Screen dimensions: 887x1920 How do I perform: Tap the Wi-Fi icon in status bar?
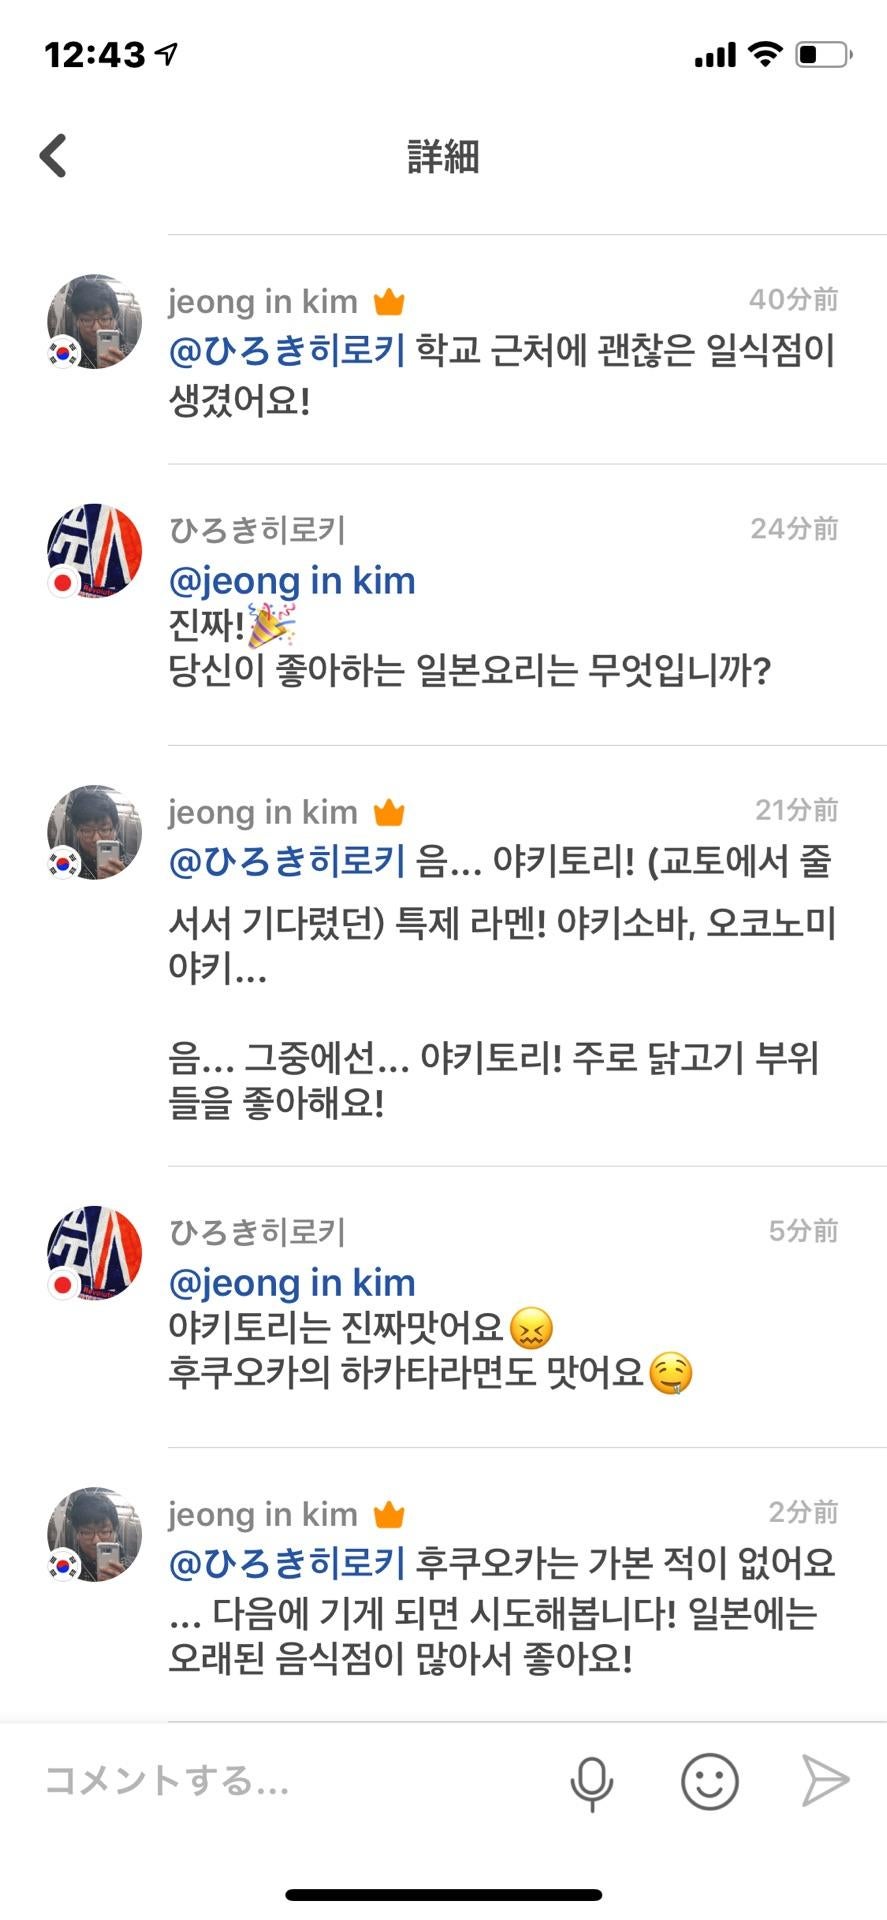coord(765,54)
